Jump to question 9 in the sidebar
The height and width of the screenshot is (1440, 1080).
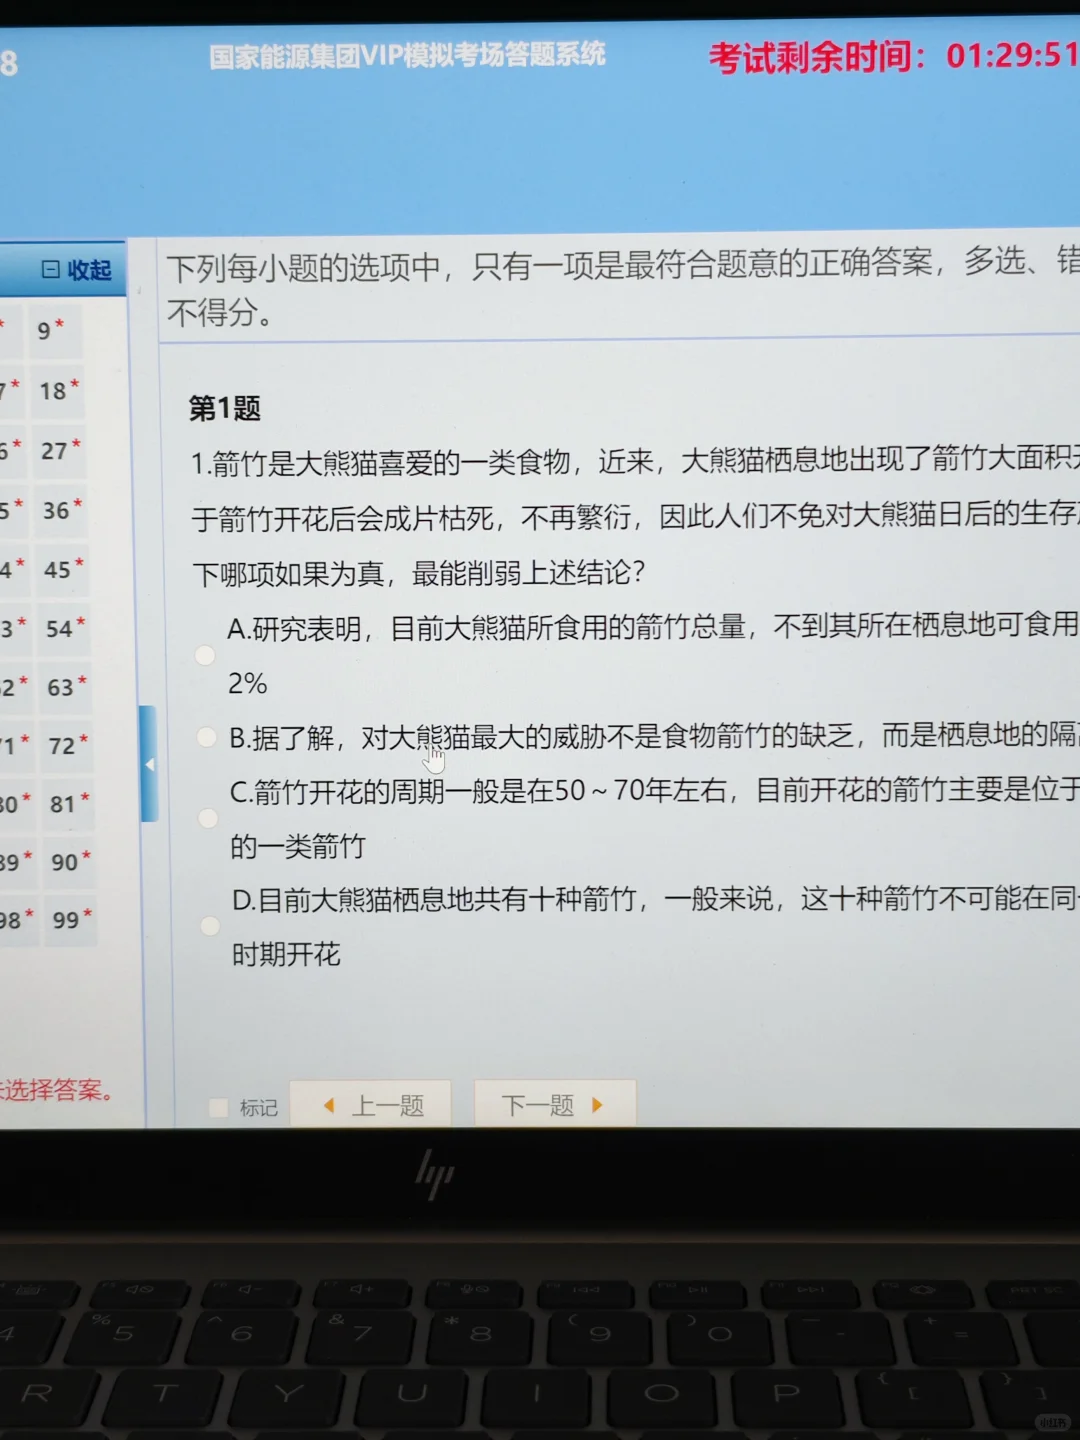(46, 330)
